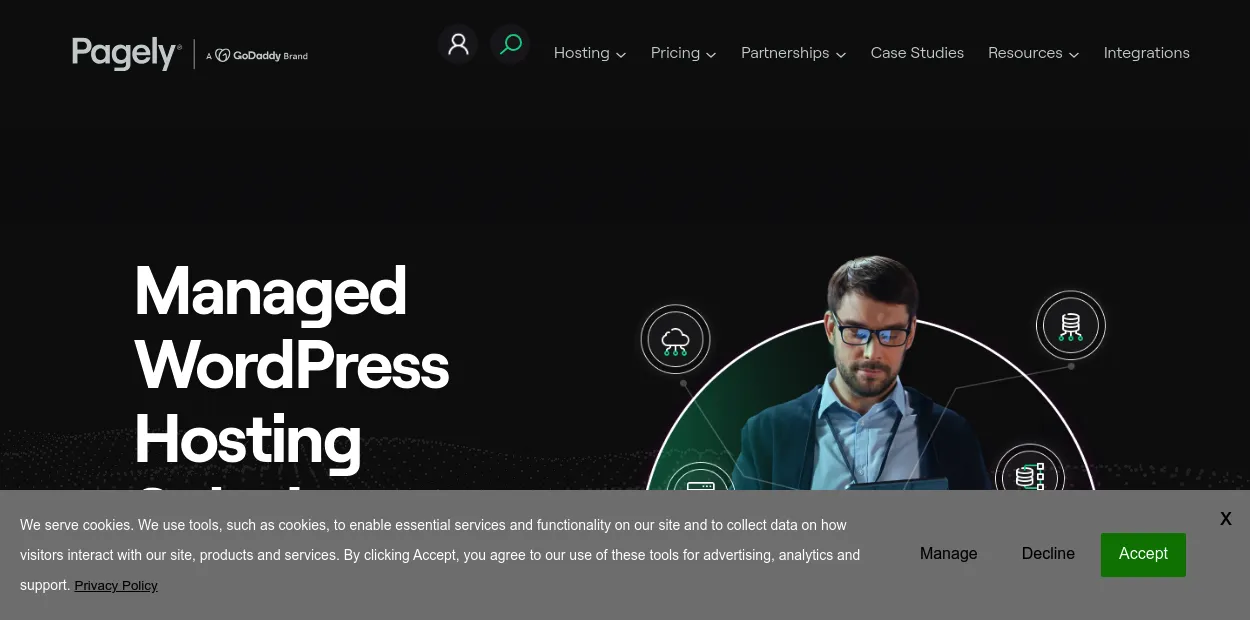1250x620 pixels.
Task: Click the cloud network icon
Action: click(x=675, y=339)
